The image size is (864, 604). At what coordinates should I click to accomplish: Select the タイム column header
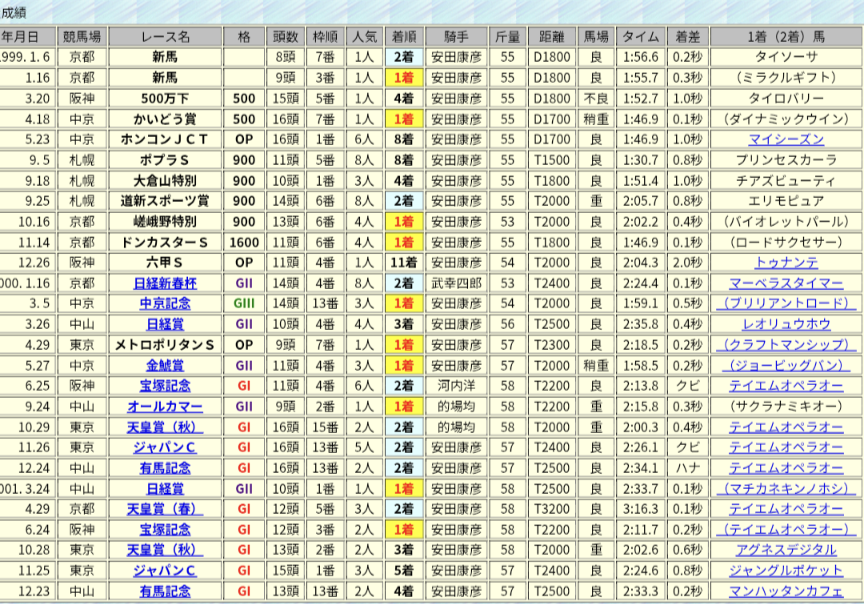coord(641,36)
